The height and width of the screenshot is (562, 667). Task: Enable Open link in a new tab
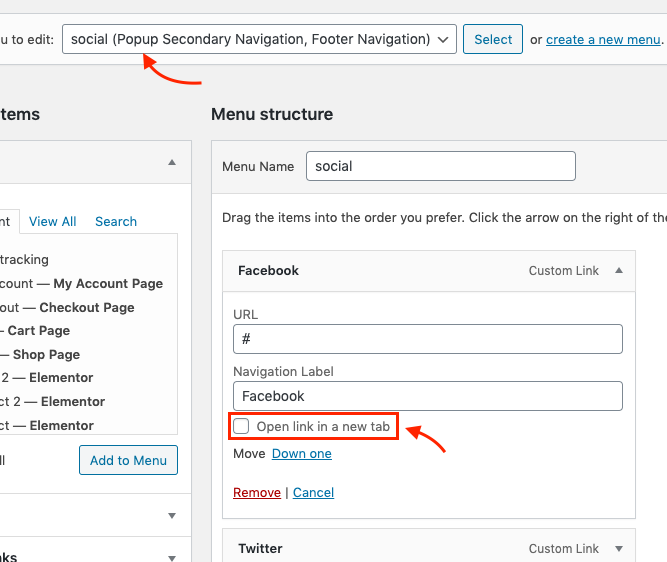click(x=241, y=427)
